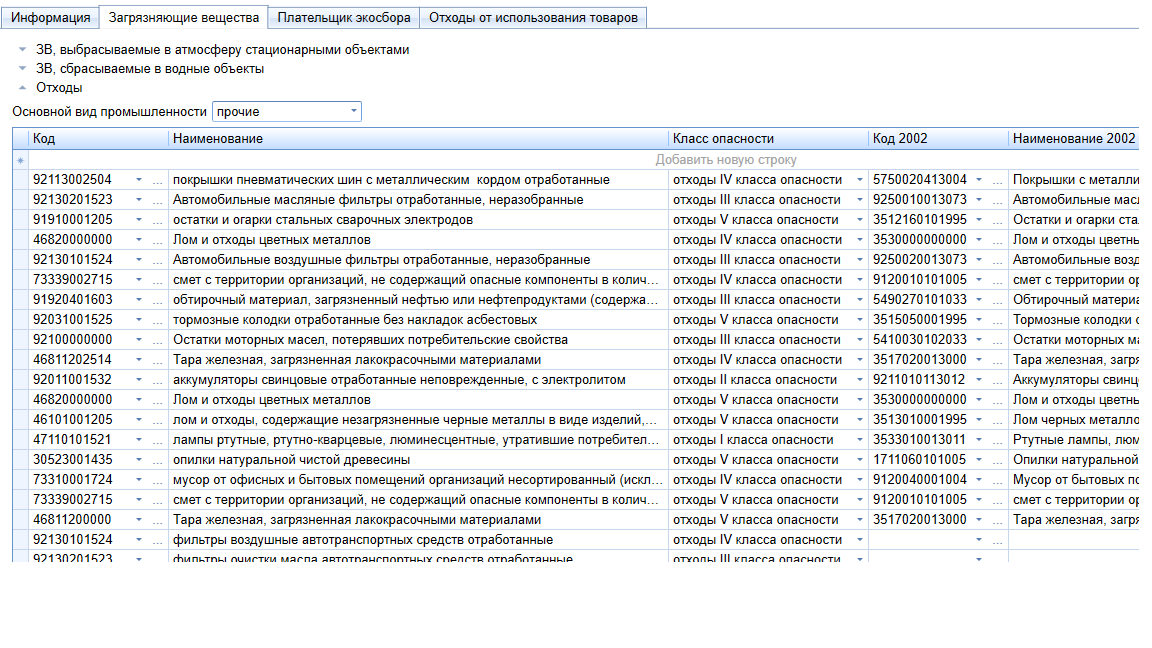Click ellipsis button beside code 91910001205
The height and width of the screenshot is (648, 1152).
click(x=157, y=220)
